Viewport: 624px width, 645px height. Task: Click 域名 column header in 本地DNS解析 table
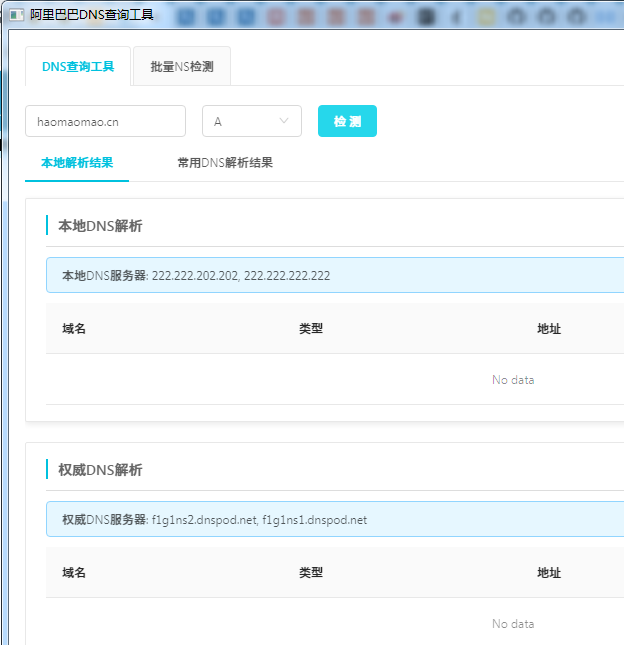point(74,329)
